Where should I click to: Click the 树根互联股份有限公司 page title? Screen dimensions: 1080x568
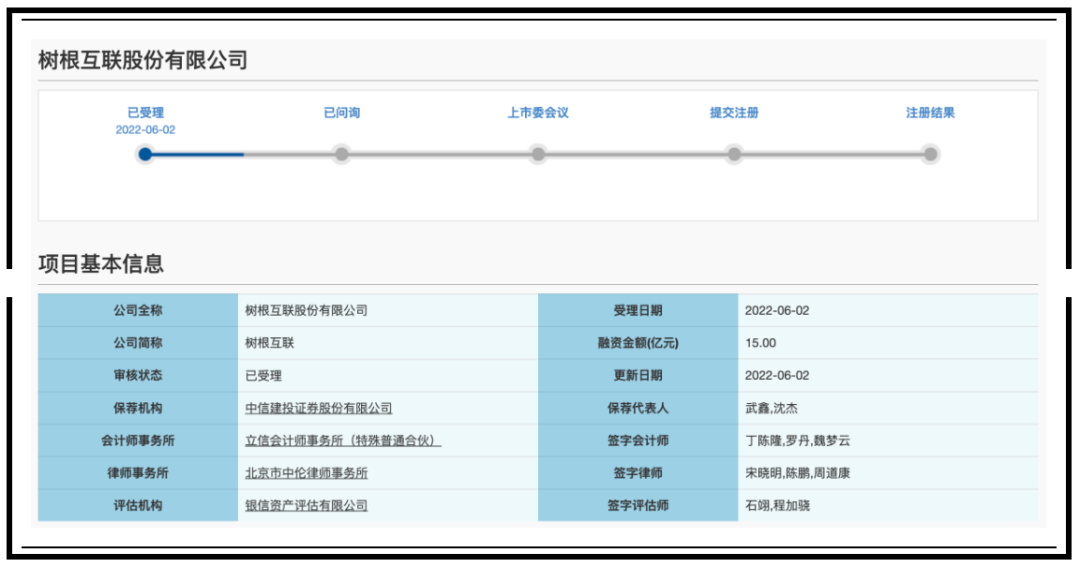(143, 61)
